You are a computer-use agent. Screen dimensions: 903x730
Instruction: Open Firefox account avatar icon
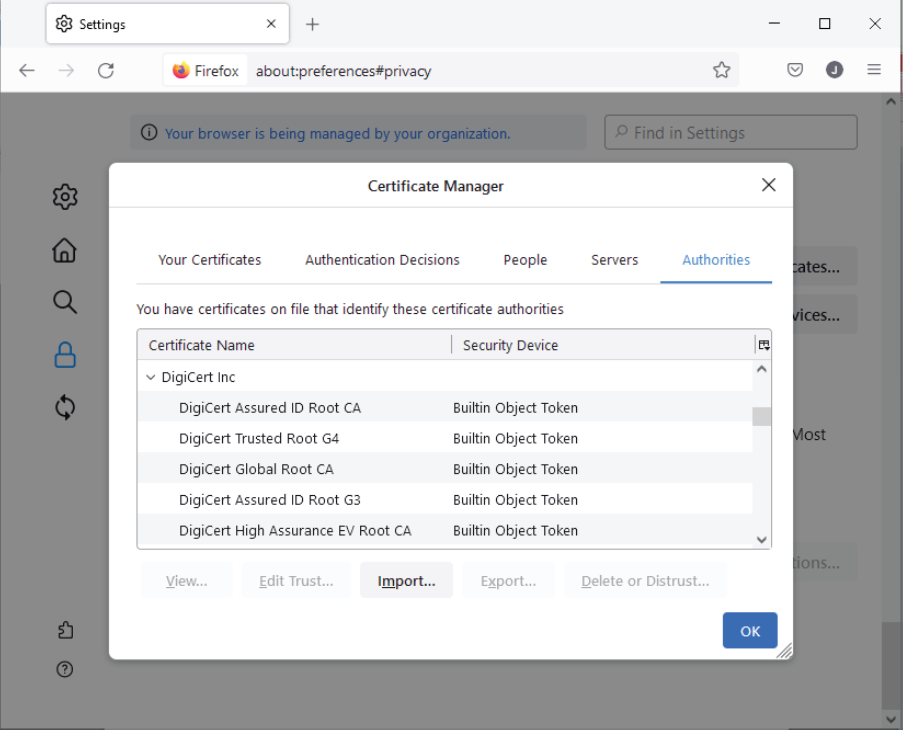pos(834,70)
